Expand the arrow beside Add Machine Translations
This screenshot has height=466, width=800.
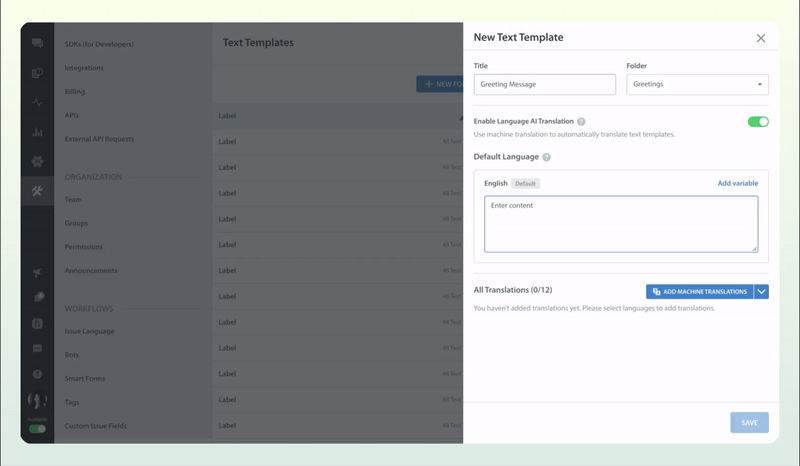[x=761, y=292]
